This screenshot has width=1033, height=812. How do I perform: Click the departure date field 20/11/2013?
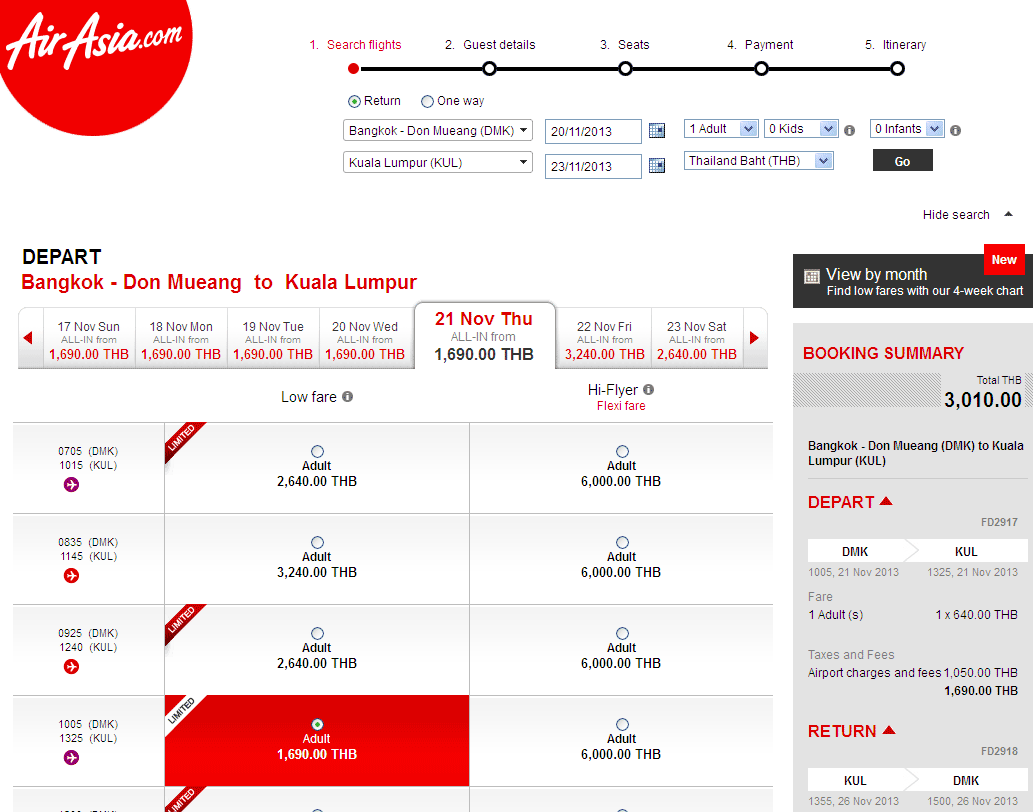click(x=593, y=131)
